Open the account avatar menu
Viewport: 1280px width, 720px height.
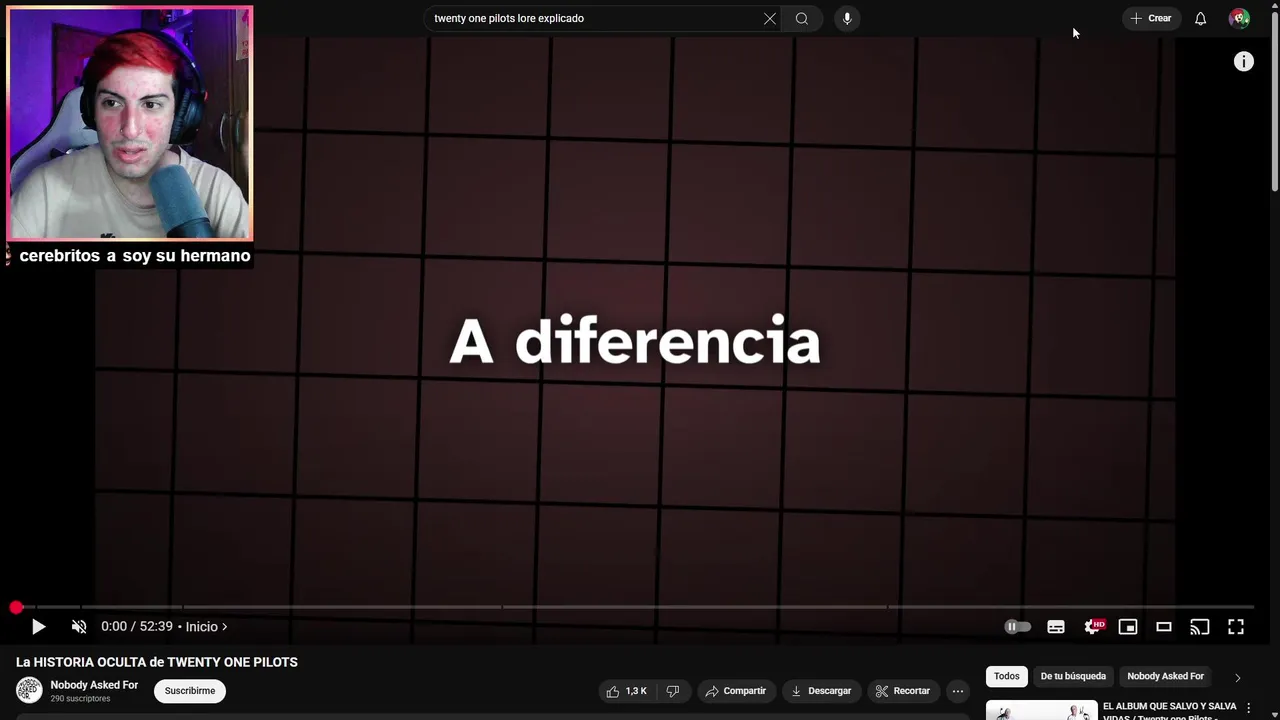[x=1239, y=18]
